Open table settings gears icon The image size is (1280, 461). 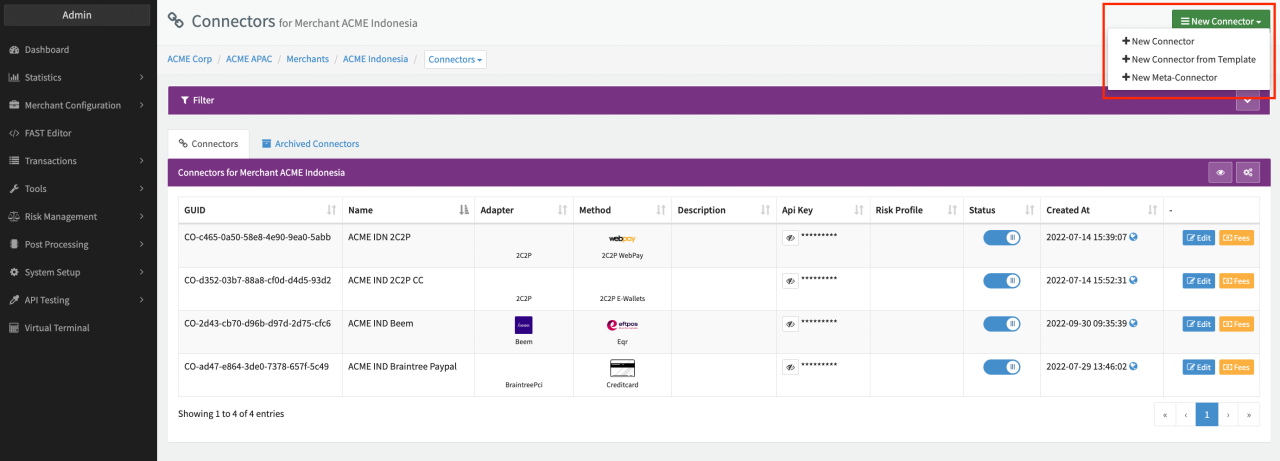click(1248, 173)
